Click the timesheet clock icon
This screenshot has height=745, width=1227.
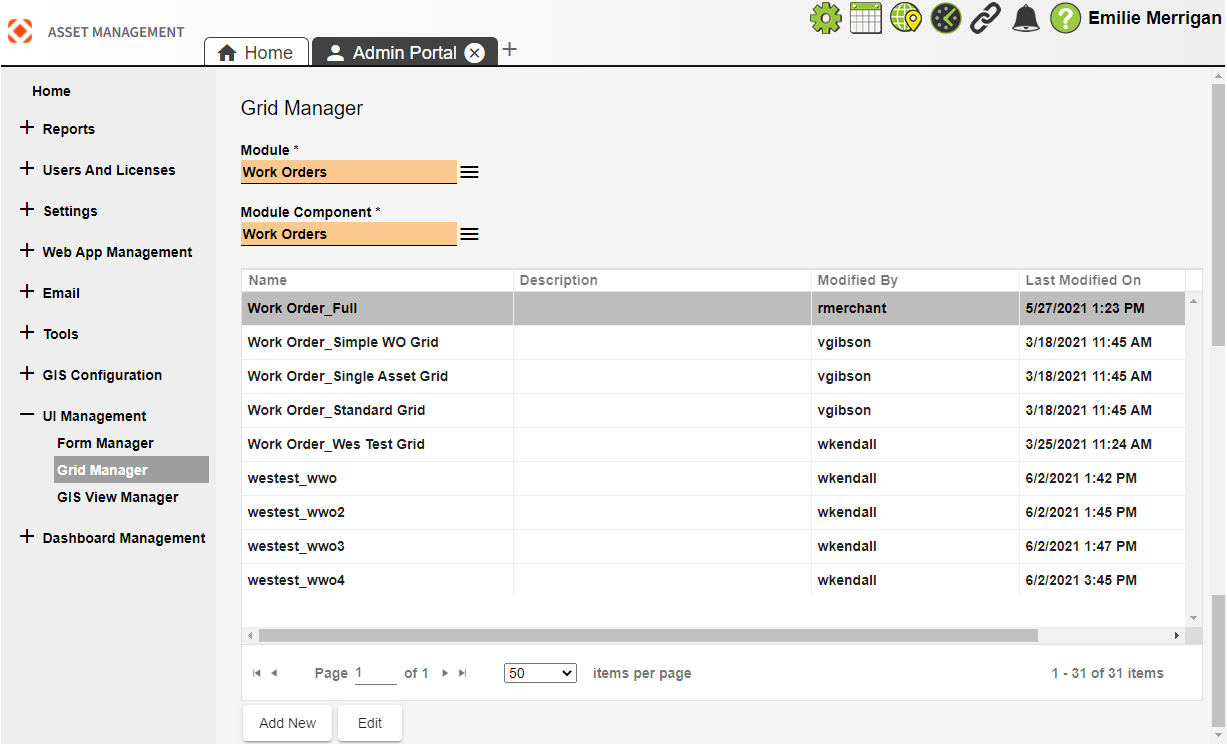point(945,17)
